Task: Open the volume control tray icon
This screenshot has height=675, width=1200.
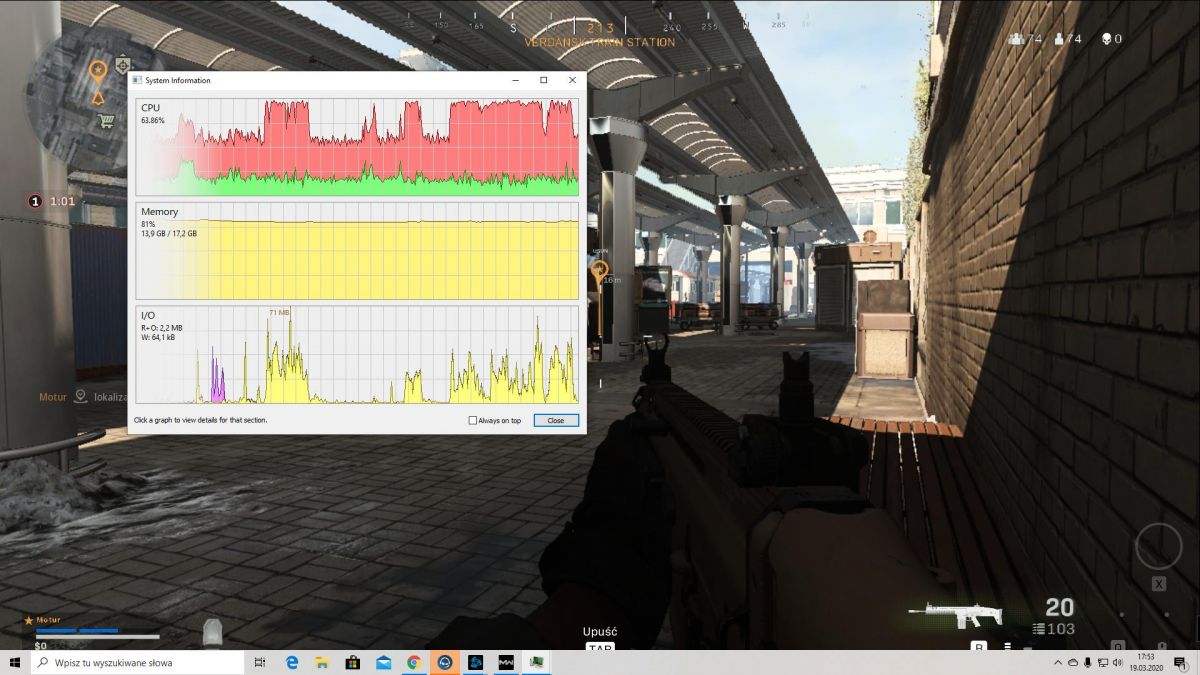Action: point(1117,662)
